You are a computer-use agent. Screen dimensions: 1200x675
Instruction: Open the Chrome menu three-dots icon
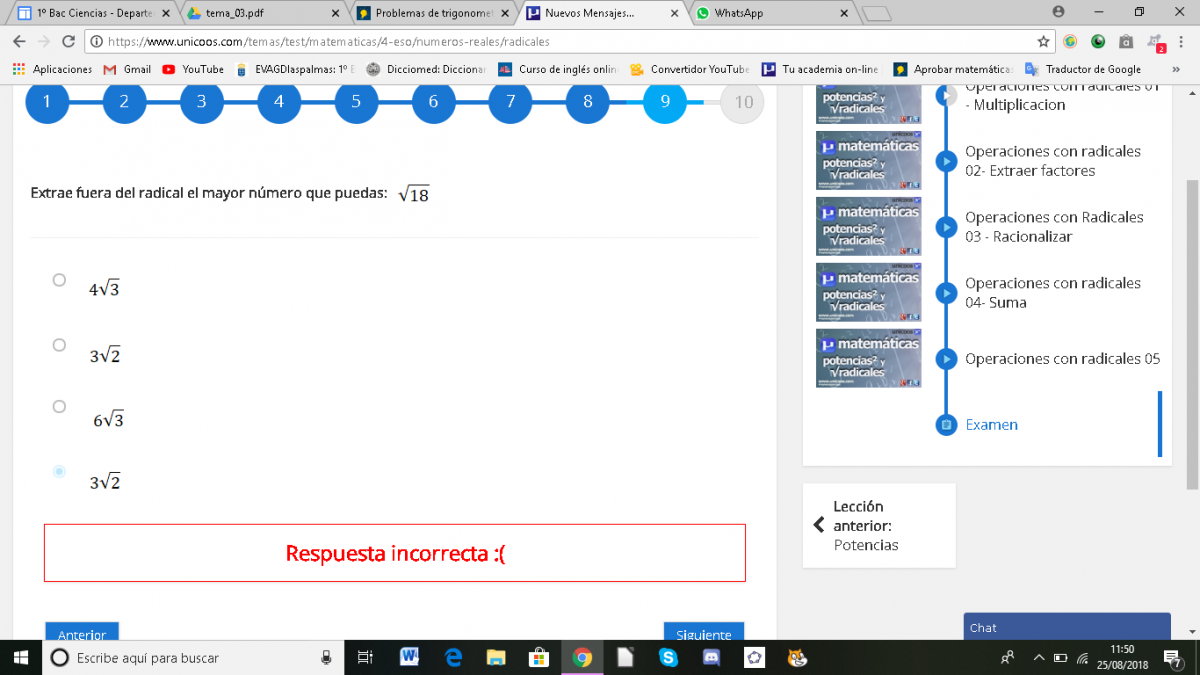[x=1182, y=42]
